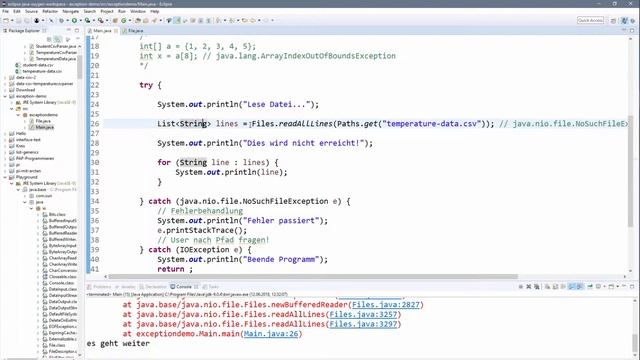Image resolution: width=640 pixels, height=360 pixels.
Task: Expand the Hello project
Action: (5, 133)
